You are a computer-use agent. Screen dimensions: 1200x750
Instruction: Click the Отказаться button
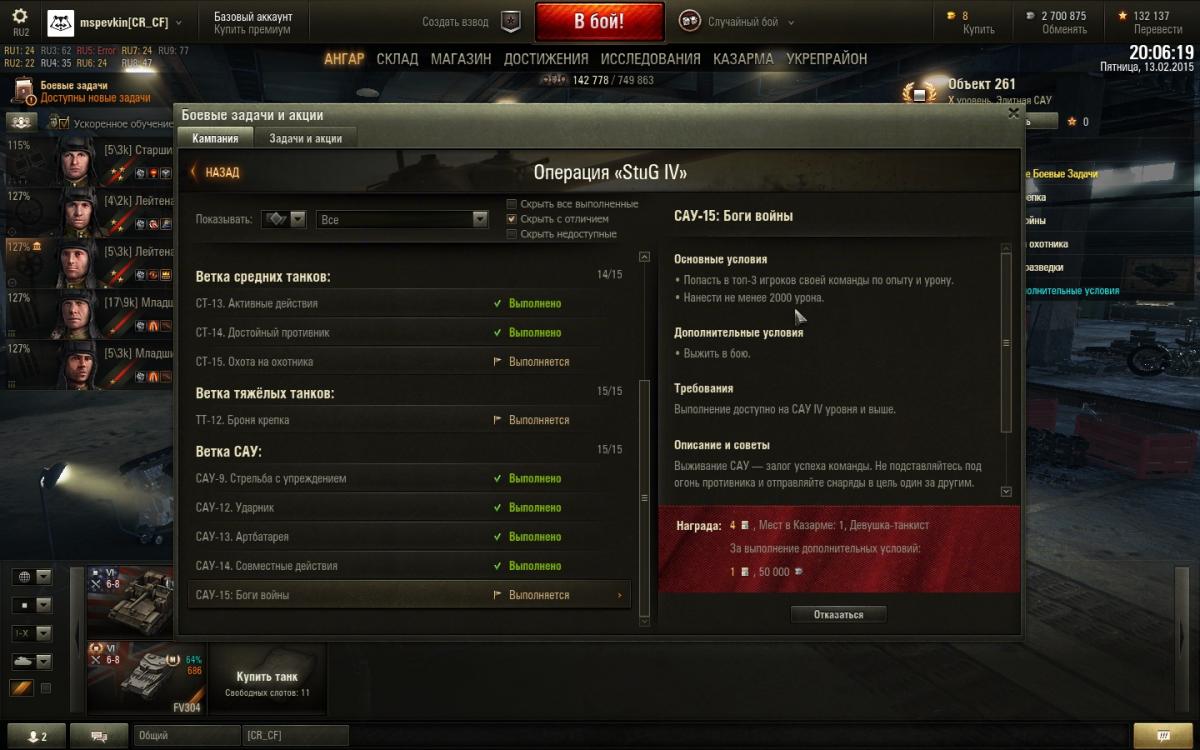pos(838,614)
